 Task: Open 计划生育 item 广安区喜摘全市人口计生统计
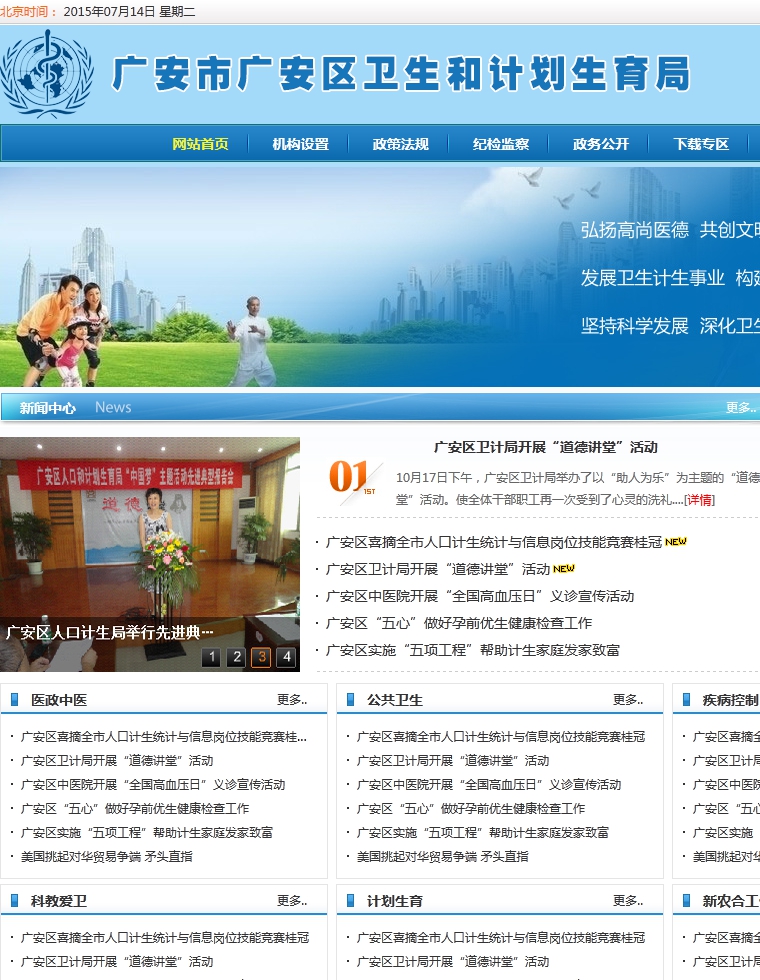coord(501,938)
